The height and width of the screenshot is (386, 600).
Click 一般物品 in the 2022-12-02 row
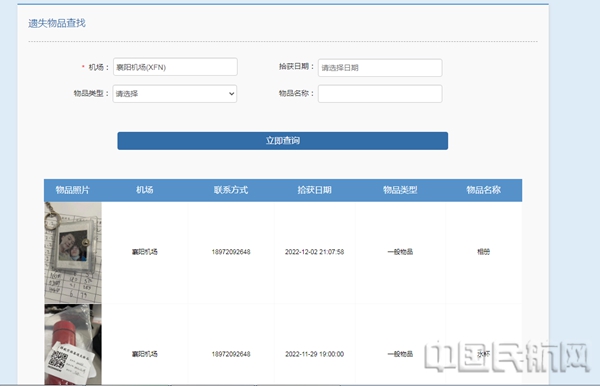coord(400,252)
